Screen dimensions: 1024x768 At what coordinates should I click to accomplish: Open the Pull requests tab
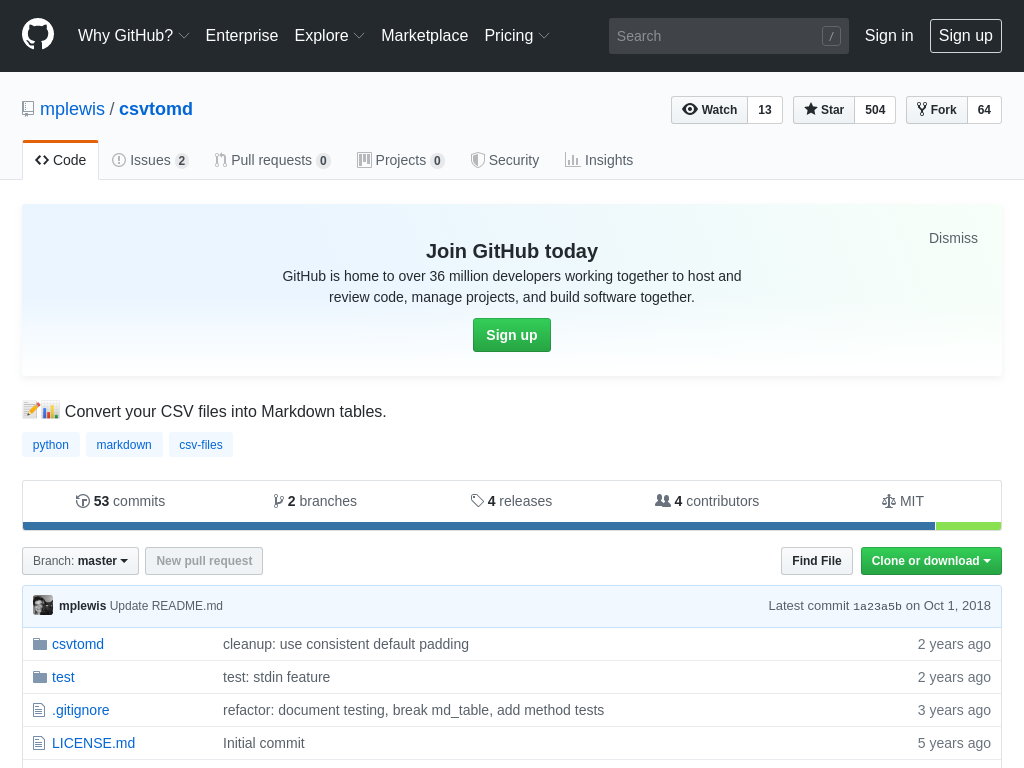point(271,160)
